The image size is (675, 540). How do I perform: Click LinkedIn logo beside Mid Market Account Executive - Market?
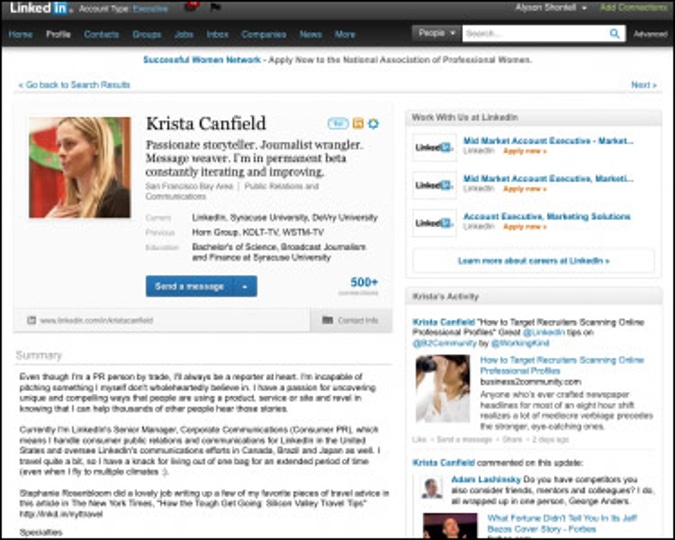pyautogui.click(x=434, y=147)
